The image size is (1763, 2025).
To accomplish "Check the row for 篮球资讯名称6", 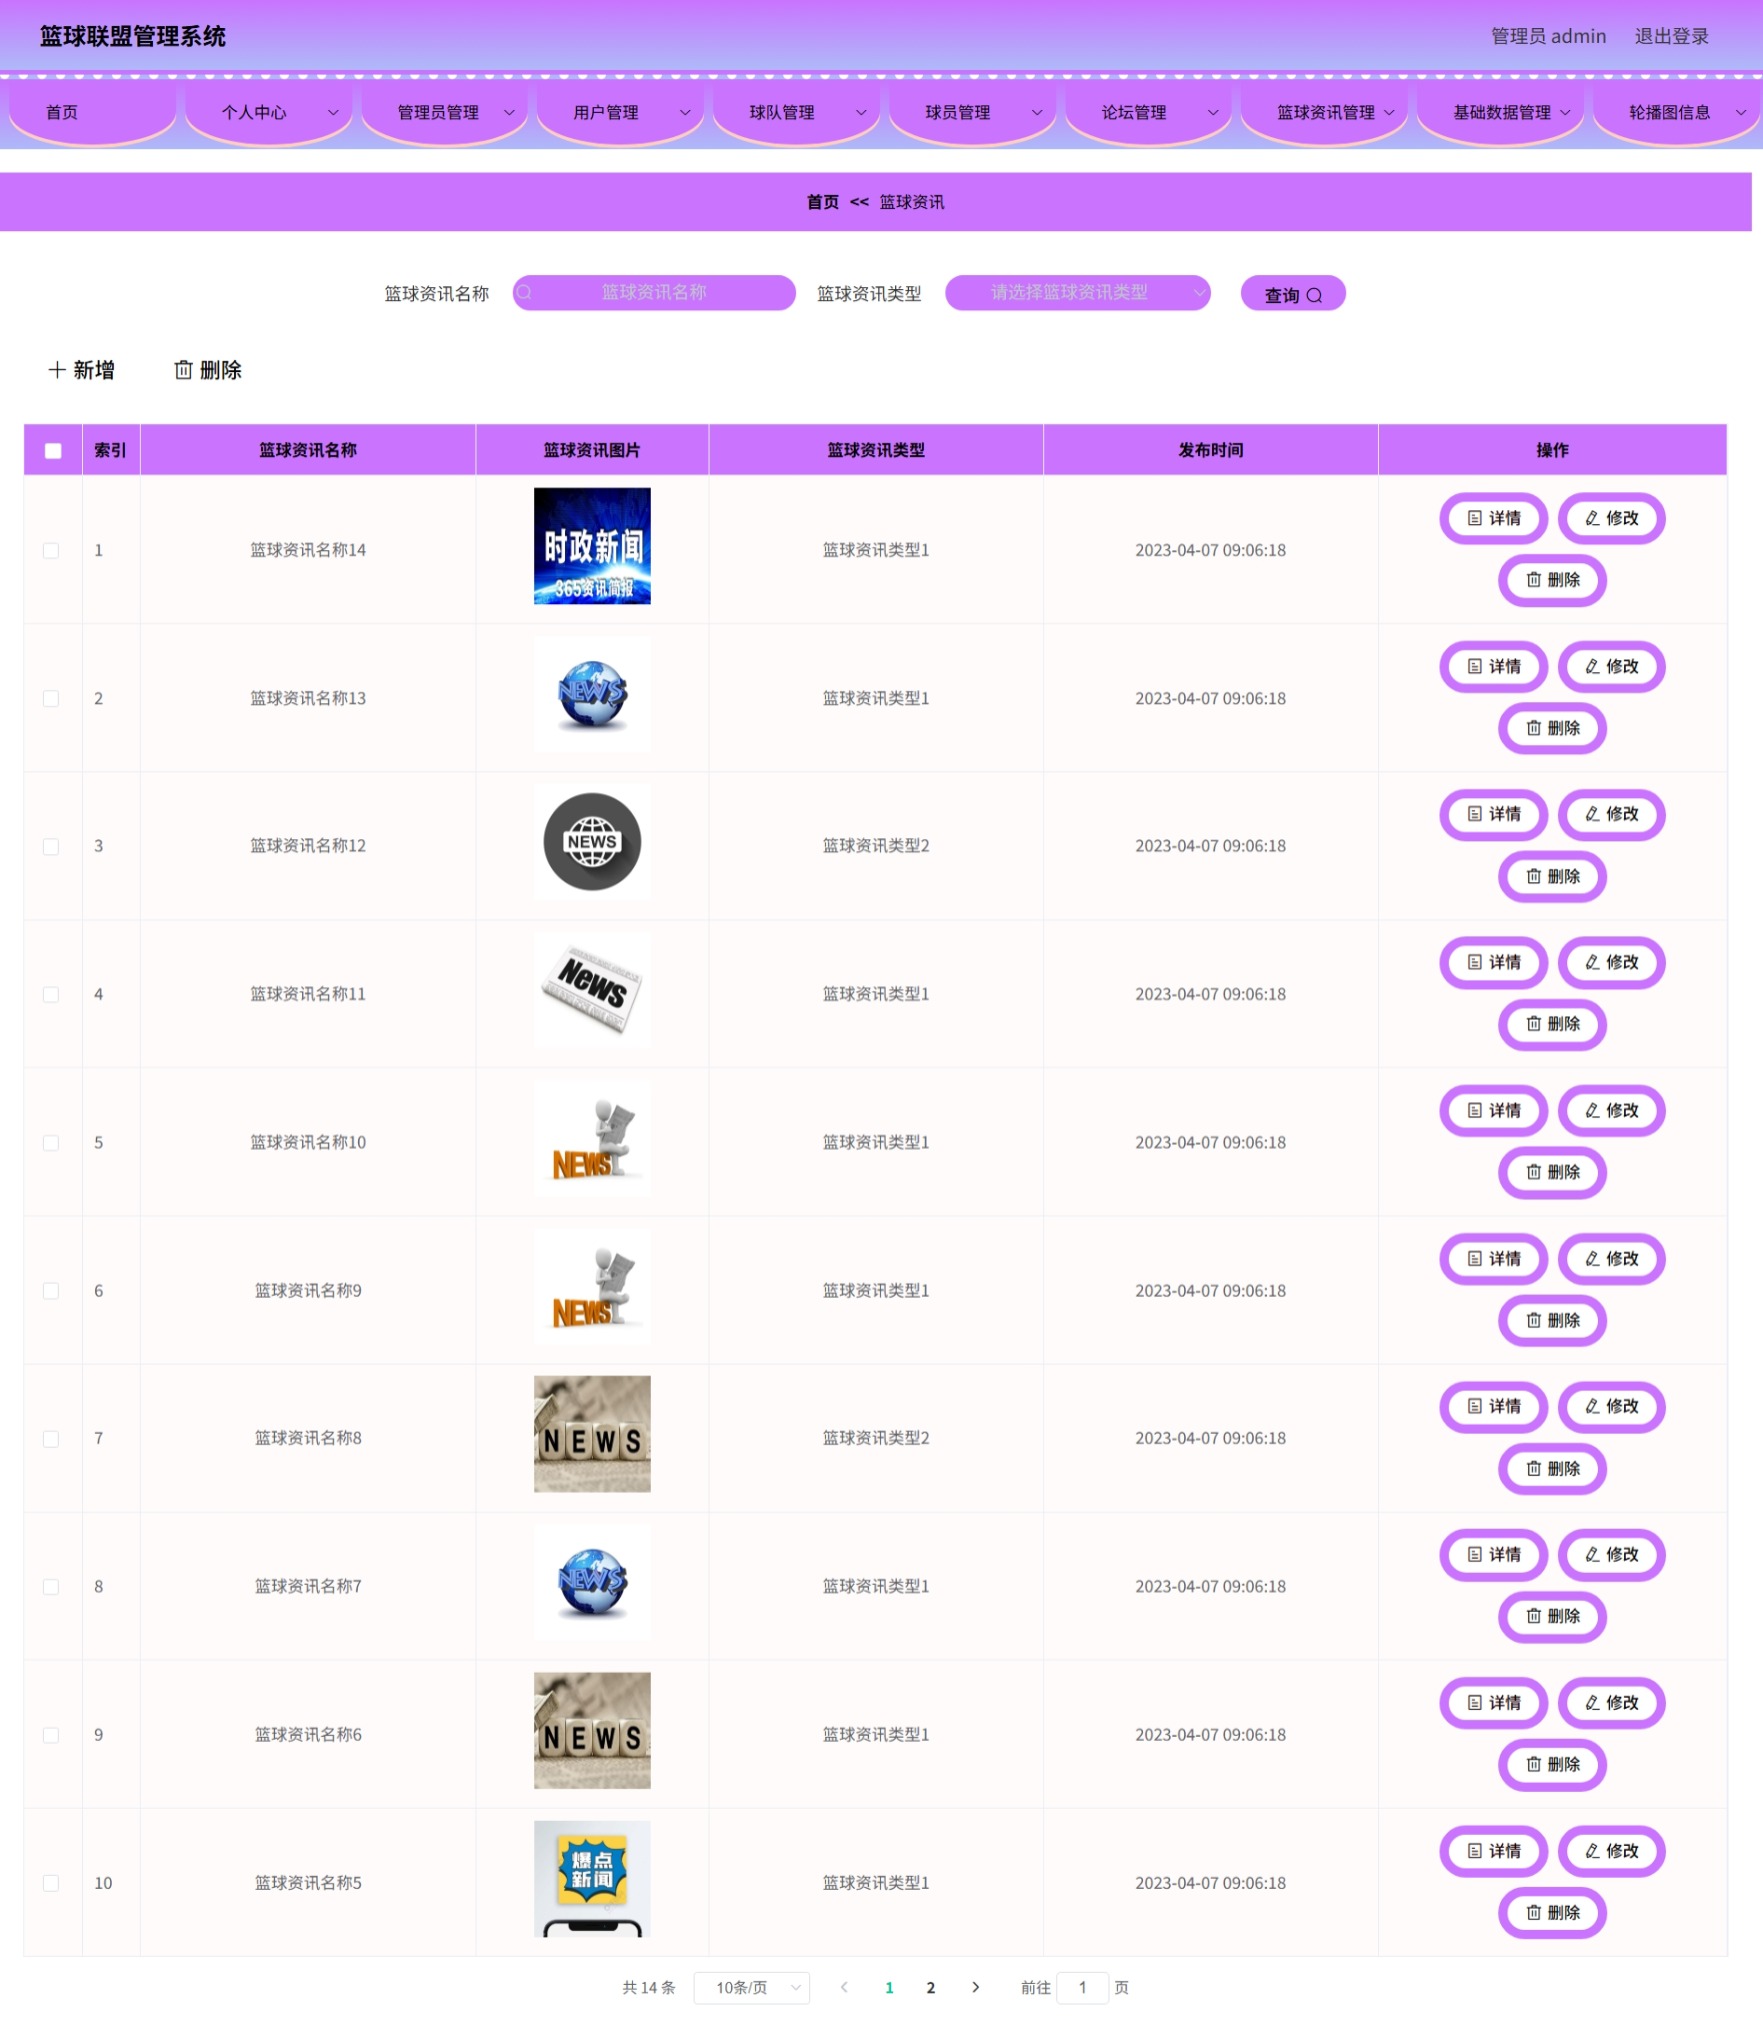I will 51,1735.
